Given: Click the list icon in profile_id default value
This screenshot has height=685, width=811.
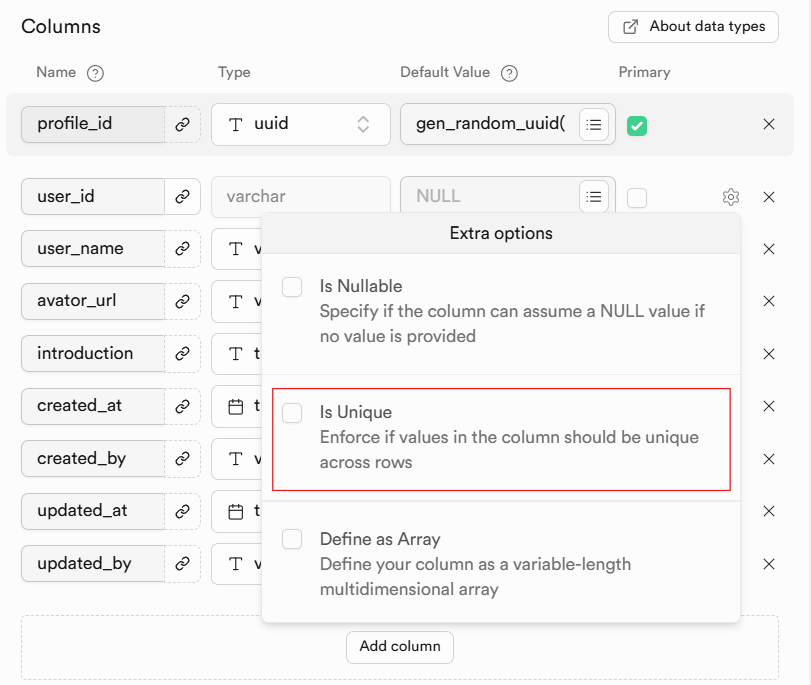Looking at the screenshot, I should click(594, 125).
